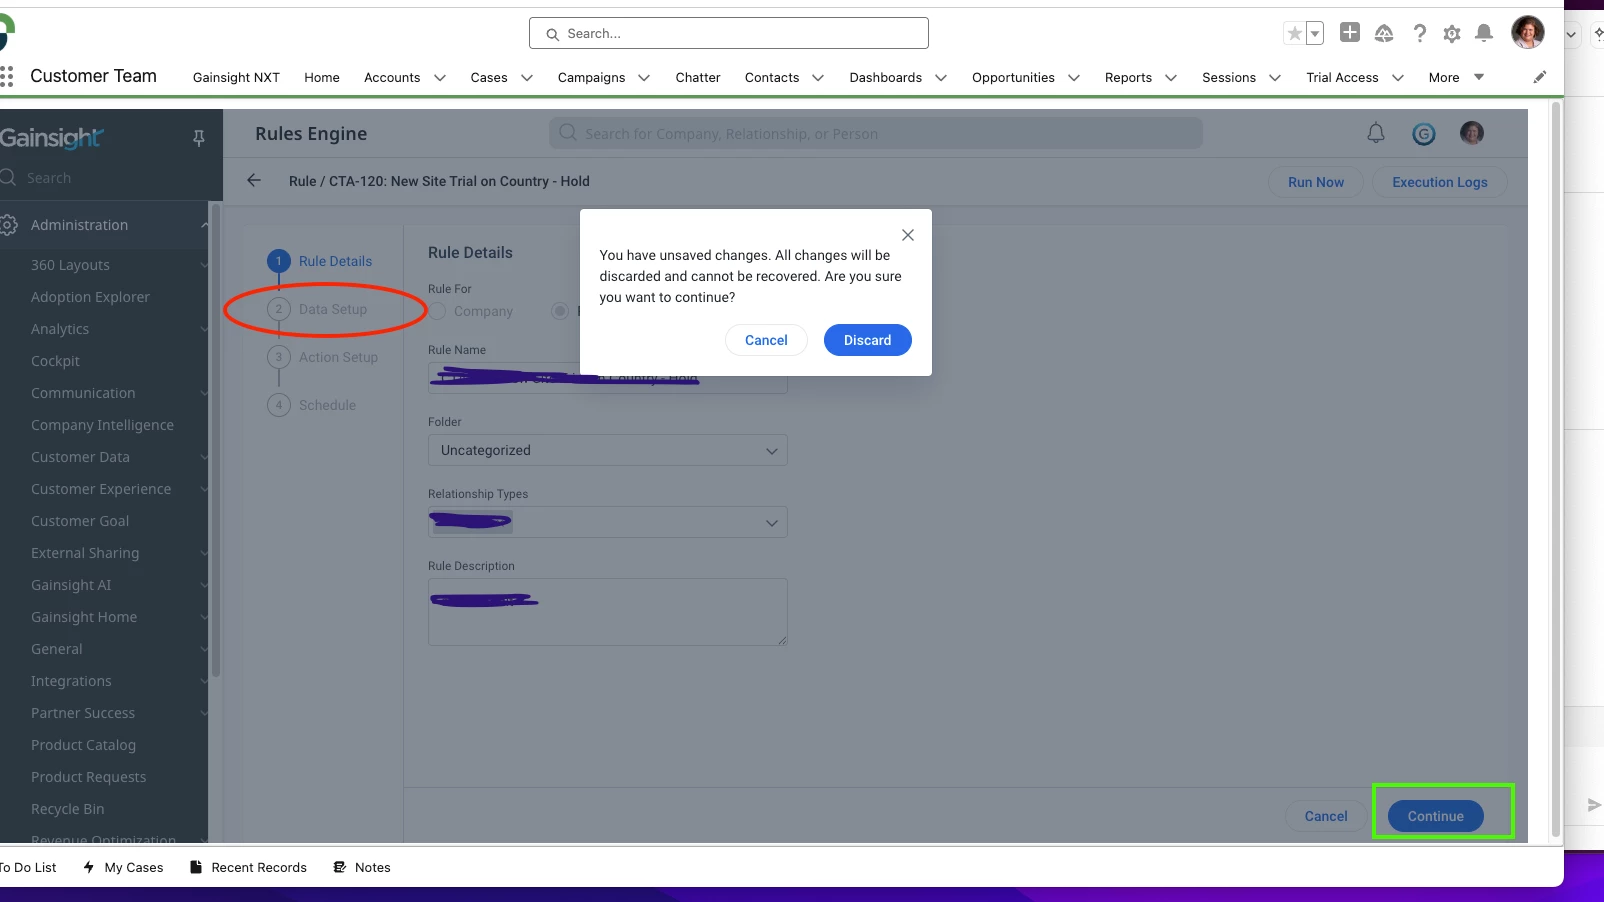Image resolution: width=1604 pixels, height=902 pixels.
Task: Click sidebar search magnifier icon
Action: point(8,177)
